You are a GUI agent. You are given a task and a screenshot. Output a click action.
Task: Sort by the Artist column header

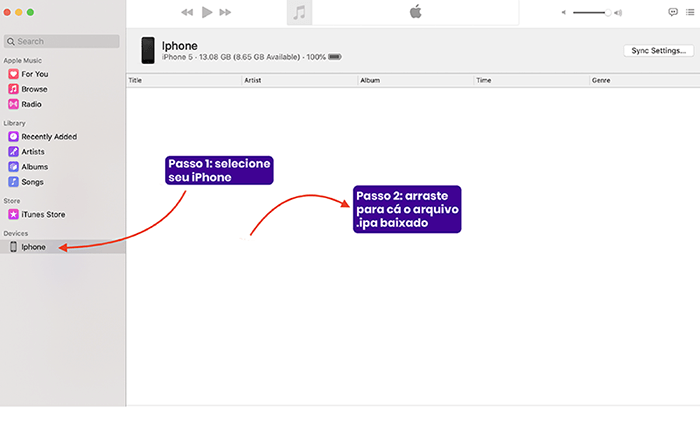coord(300,80)
